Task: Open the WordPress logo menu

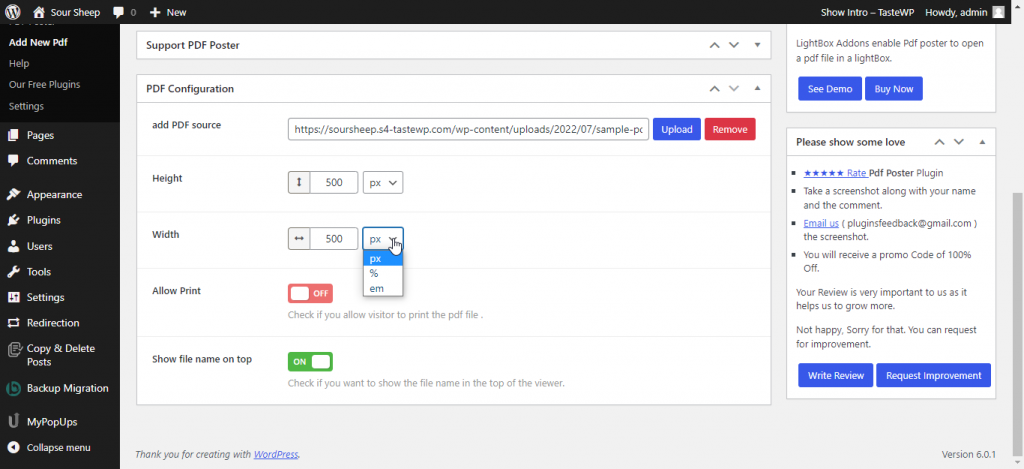Action: point(13,12)
